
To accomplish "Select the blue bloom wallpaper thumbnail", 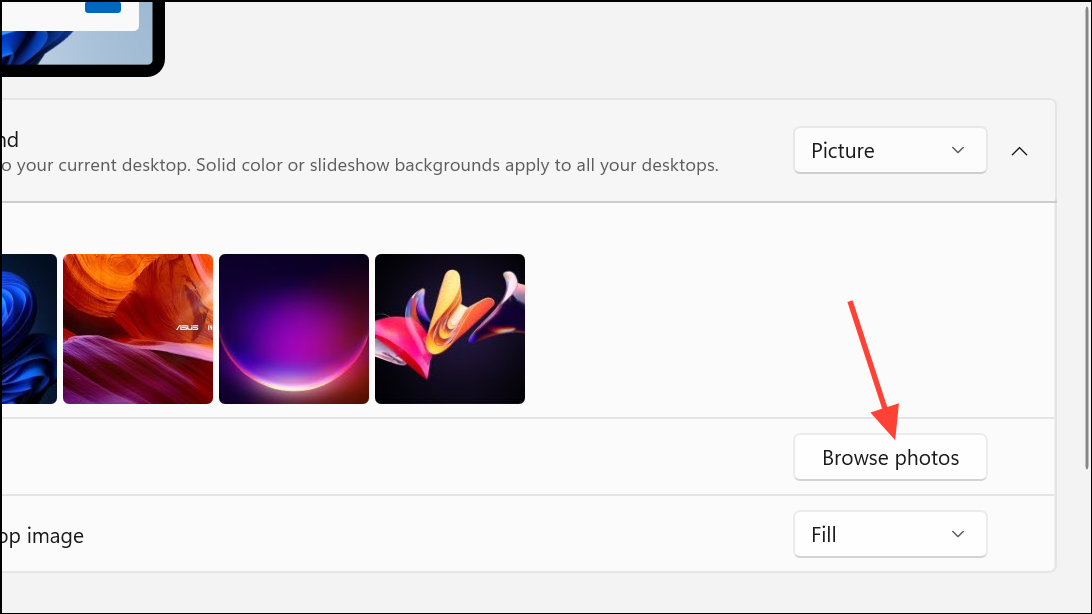I will pos(27,329).
